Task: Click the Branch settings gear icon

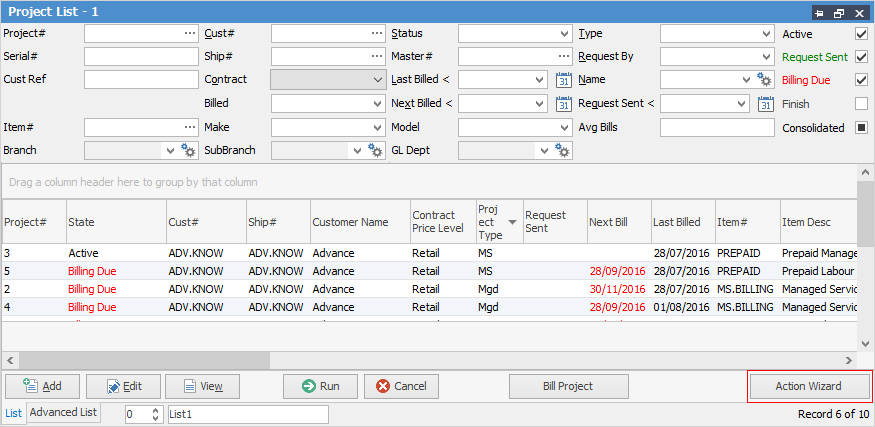Action: pyautogui.click(x=189, y=150)
